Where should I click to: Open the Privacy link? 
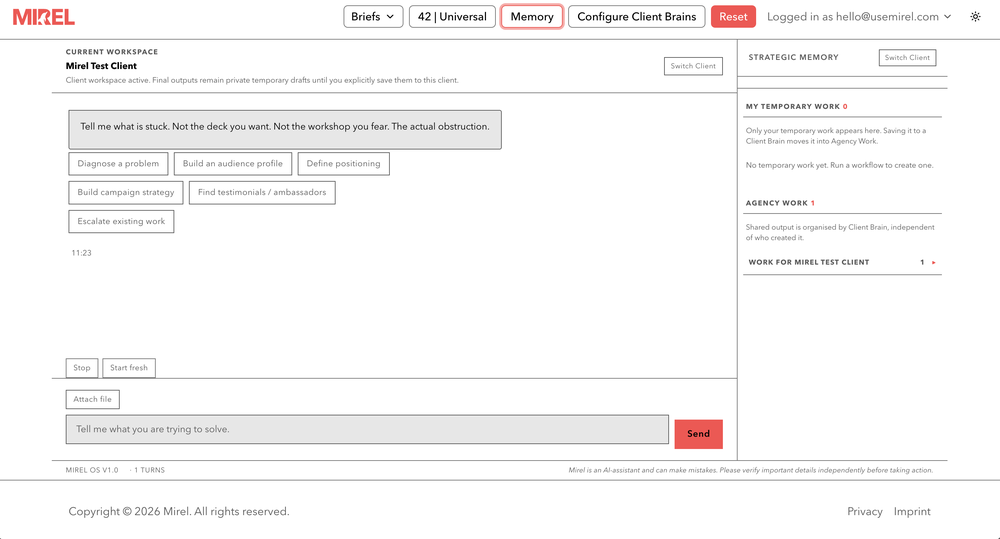(x=864, y=512)
